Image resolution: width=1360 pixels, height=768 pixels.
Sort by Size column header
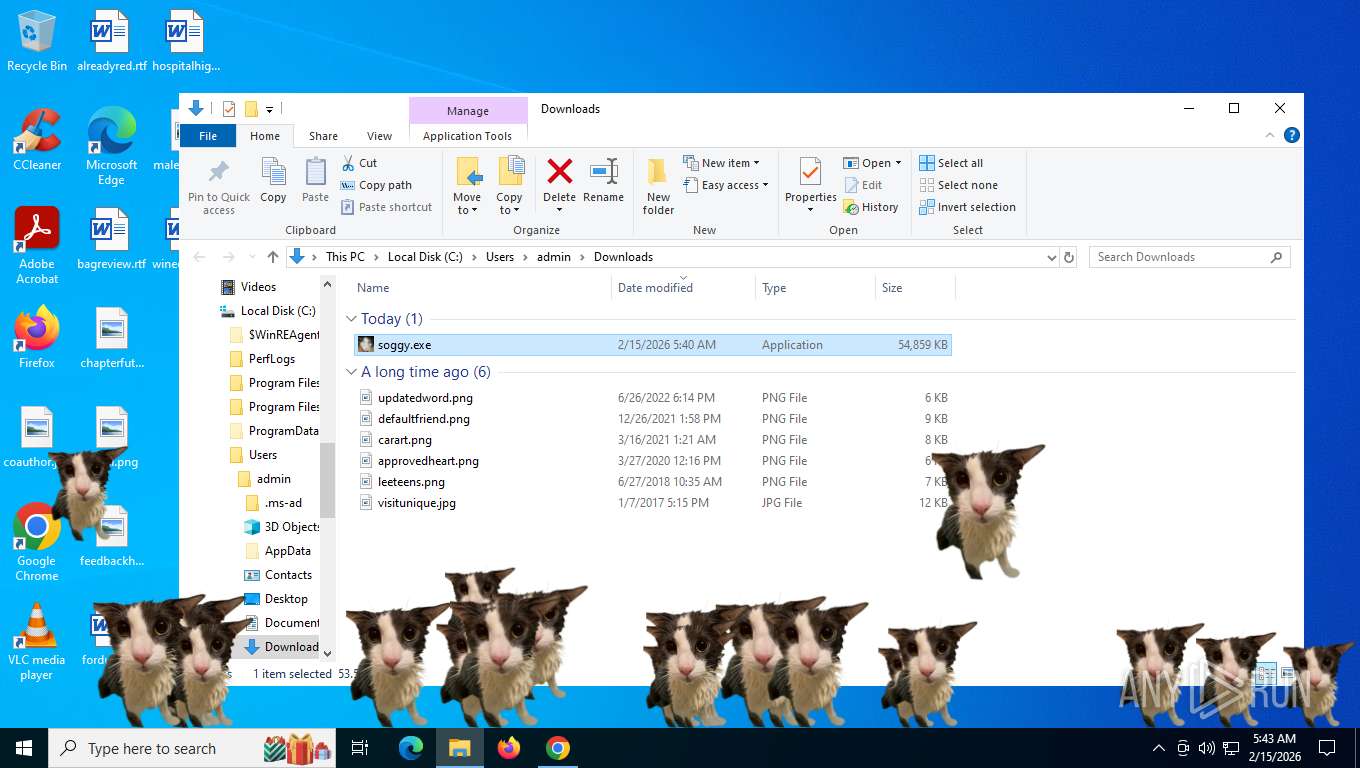tap(915, 288)
